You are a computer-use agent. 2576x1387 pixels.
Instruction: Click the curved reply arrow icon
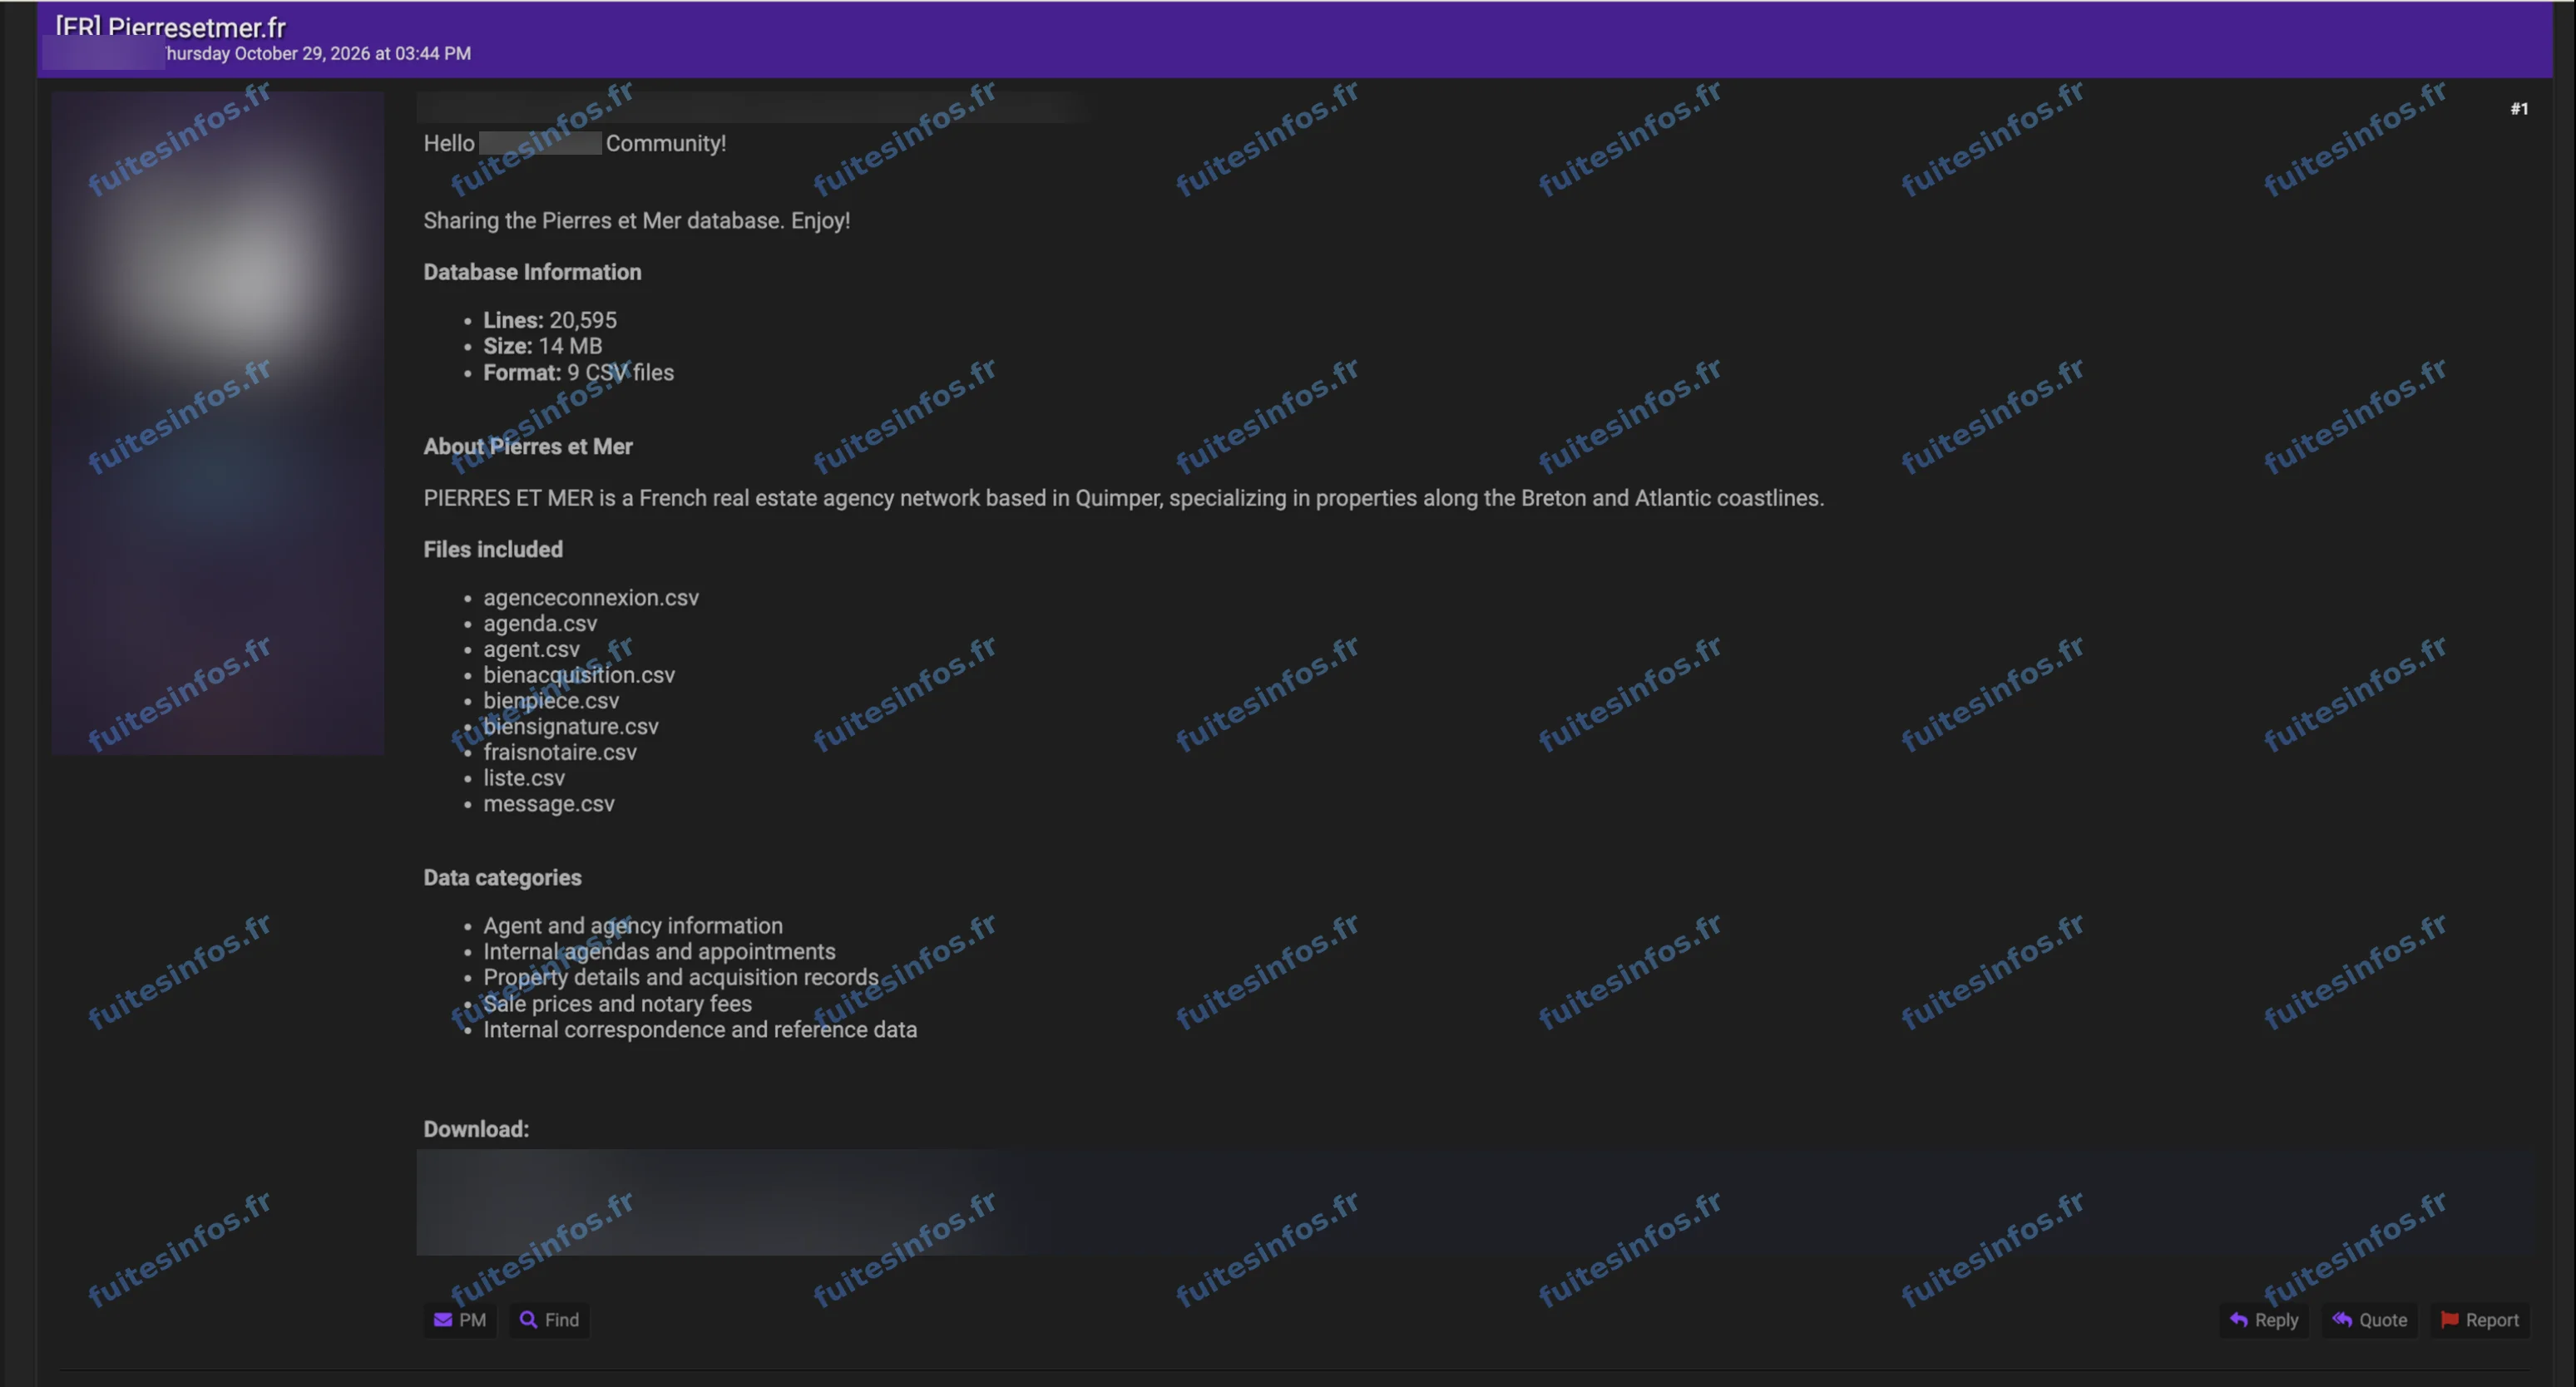pyautogui.click(x=2238, y=1319)
